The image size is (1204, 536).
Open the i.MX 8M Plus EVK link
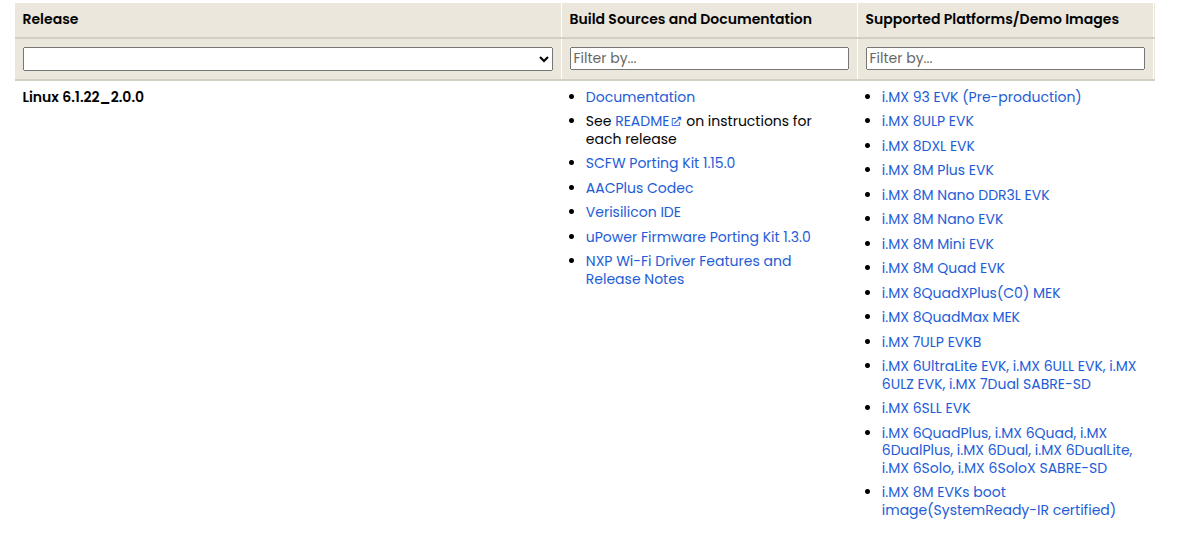(x=938, y=170)
